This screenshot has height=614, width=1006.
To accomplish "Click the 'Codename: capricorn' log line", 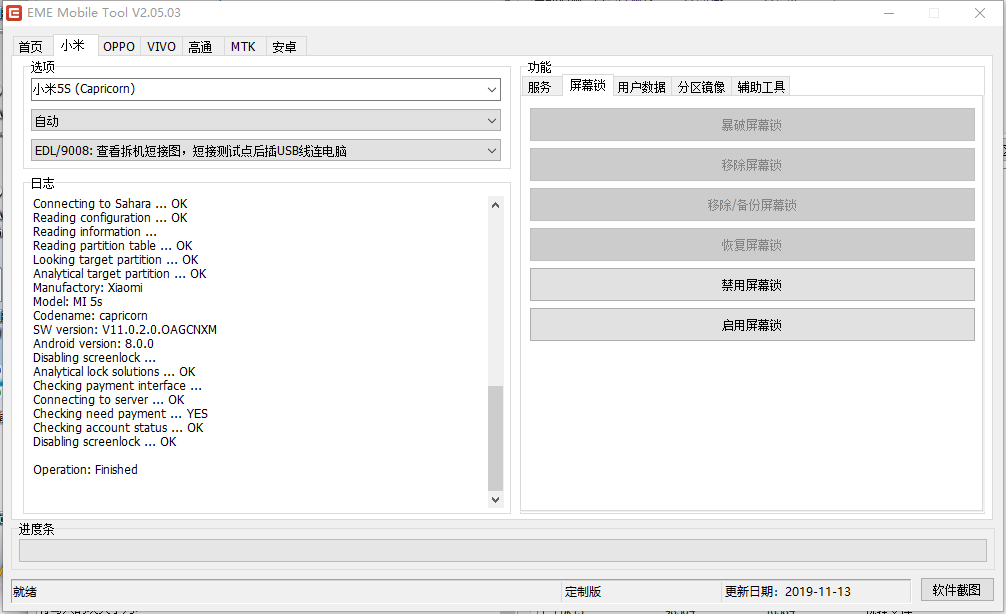I will tap(90, 316).
